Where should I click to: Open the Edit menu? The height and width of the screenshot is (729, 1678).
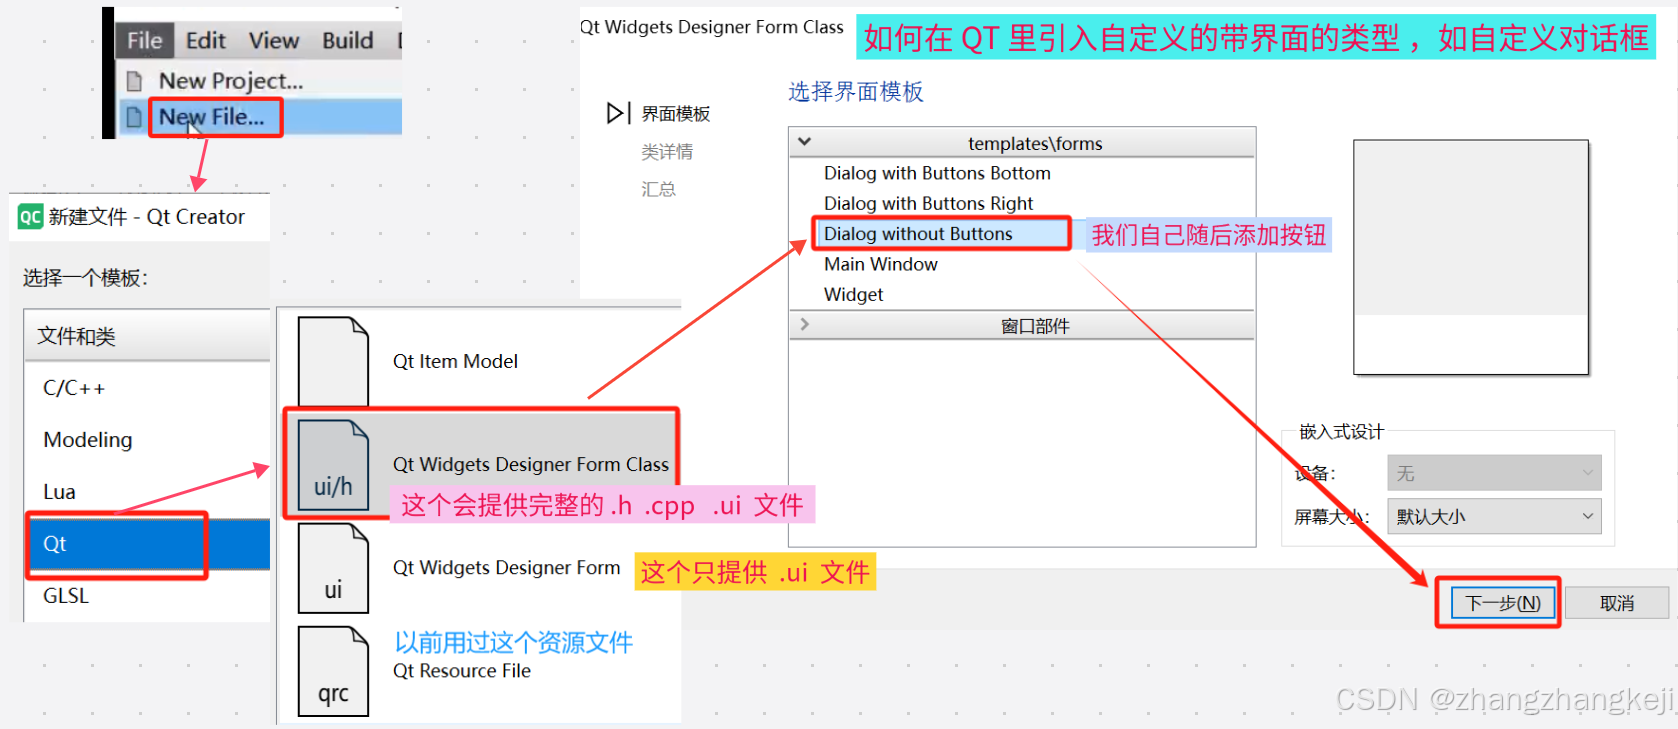point(206,41)
